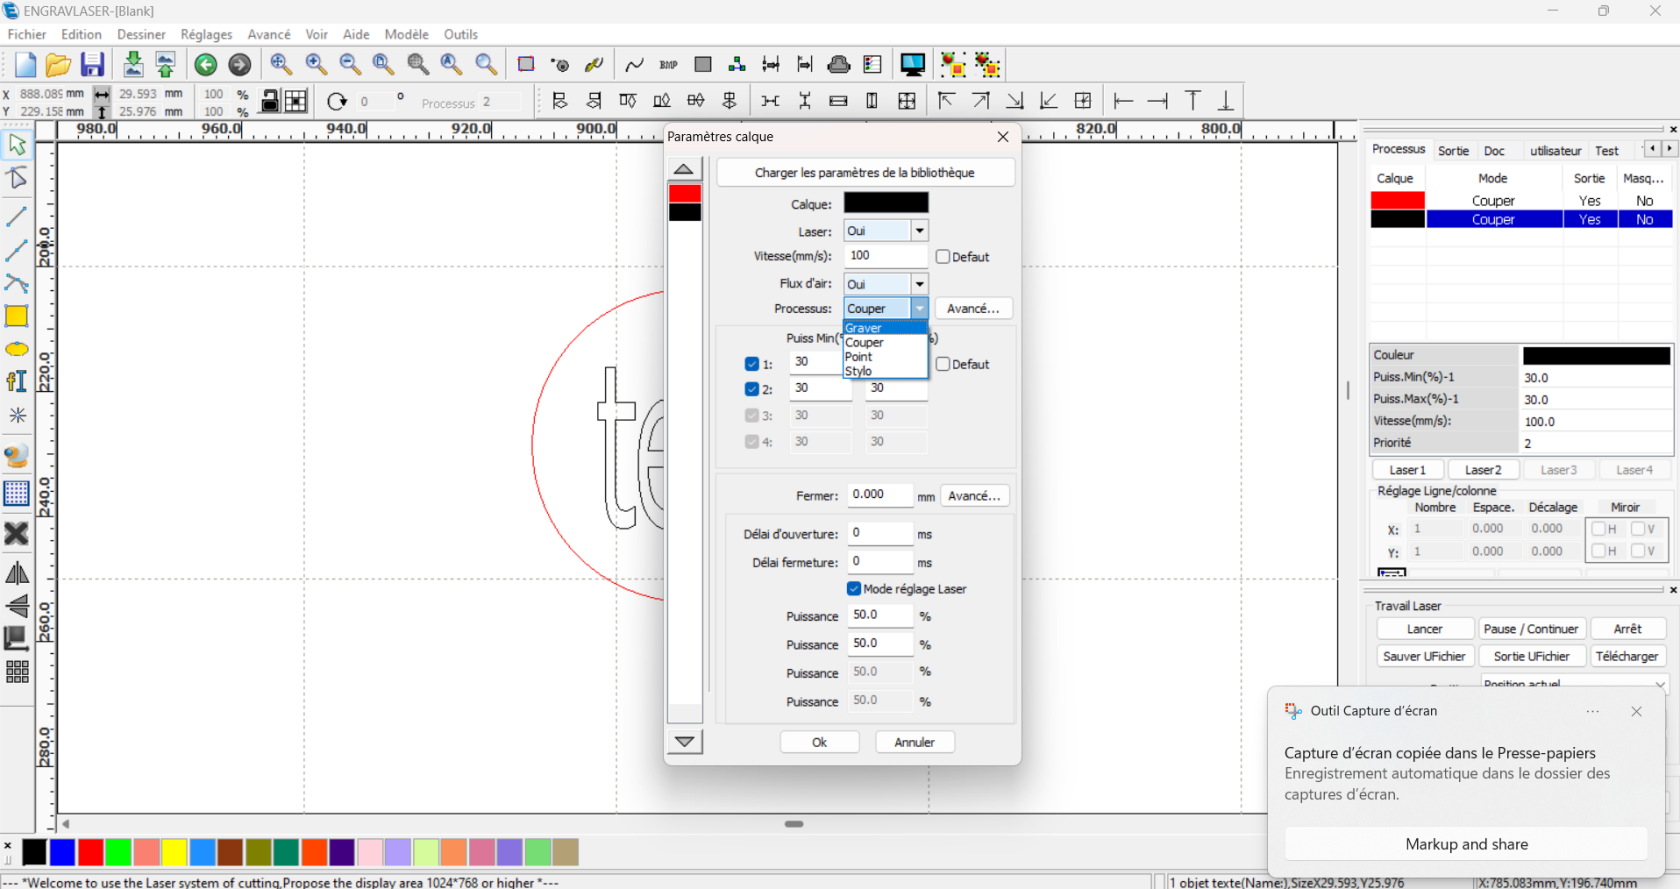Open the Outils menu
Viewport: 1680px width, 889px height.
coord(461,34)
